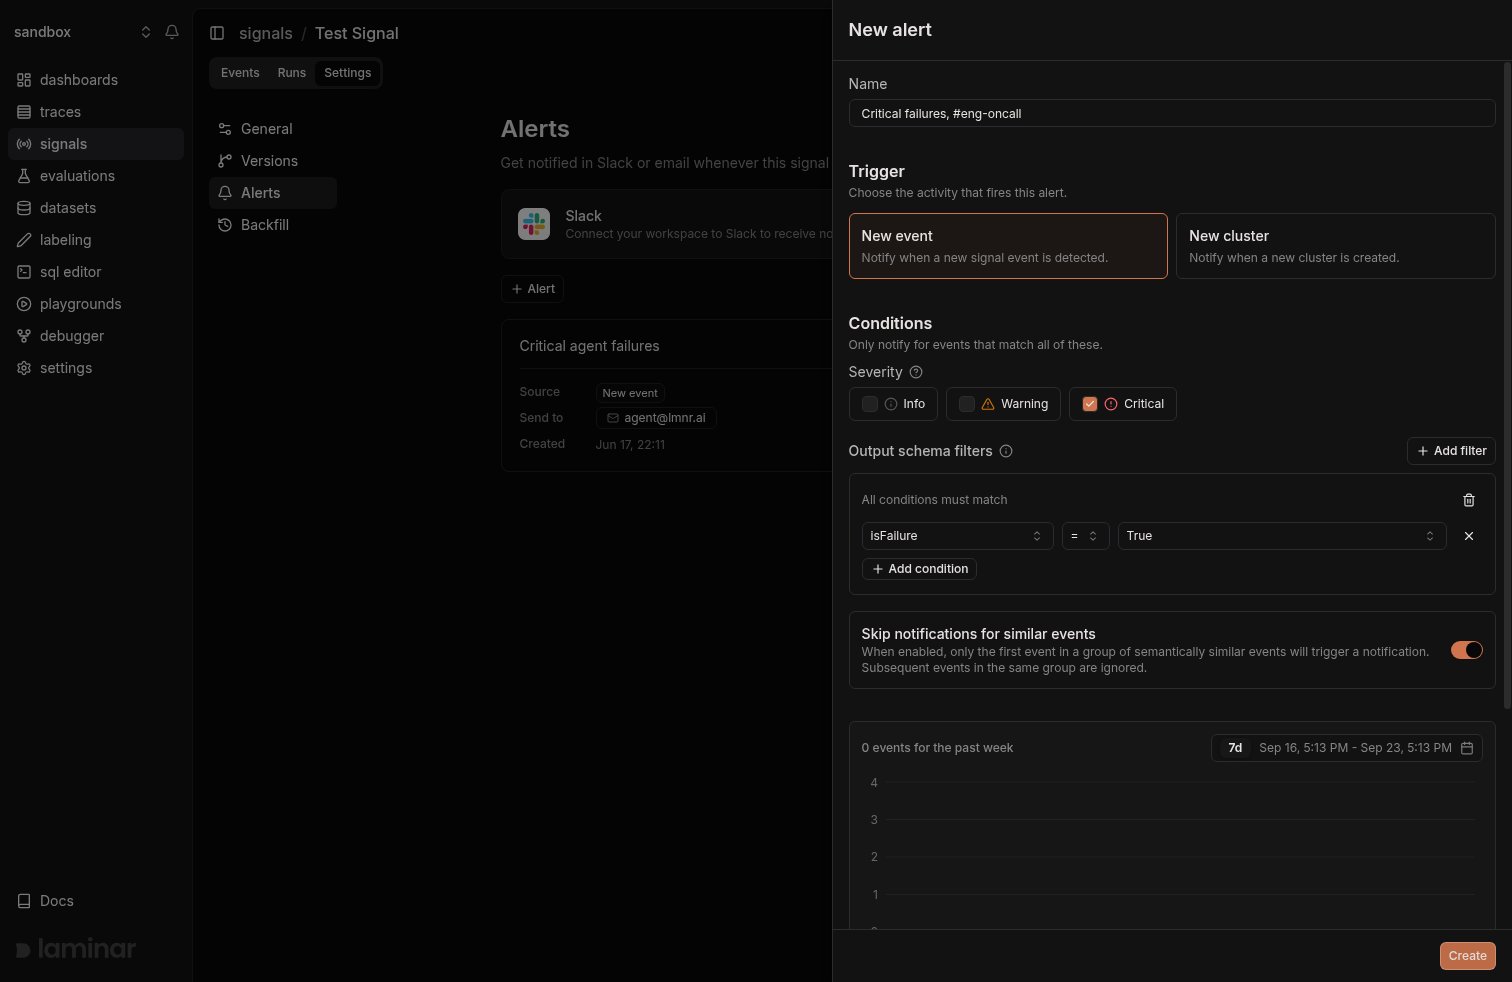Screen dimensions: 1512x982
Task: Click the plus Alert button
Action: click(x=533, y=289)
